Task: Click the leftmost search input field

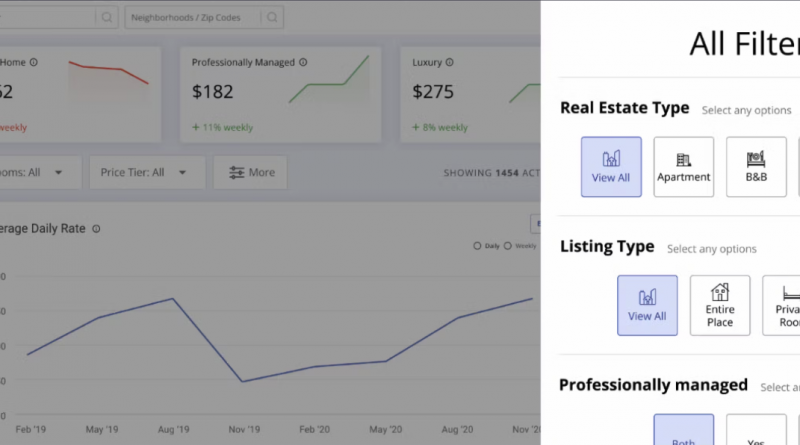Action: tap(59, 17)
